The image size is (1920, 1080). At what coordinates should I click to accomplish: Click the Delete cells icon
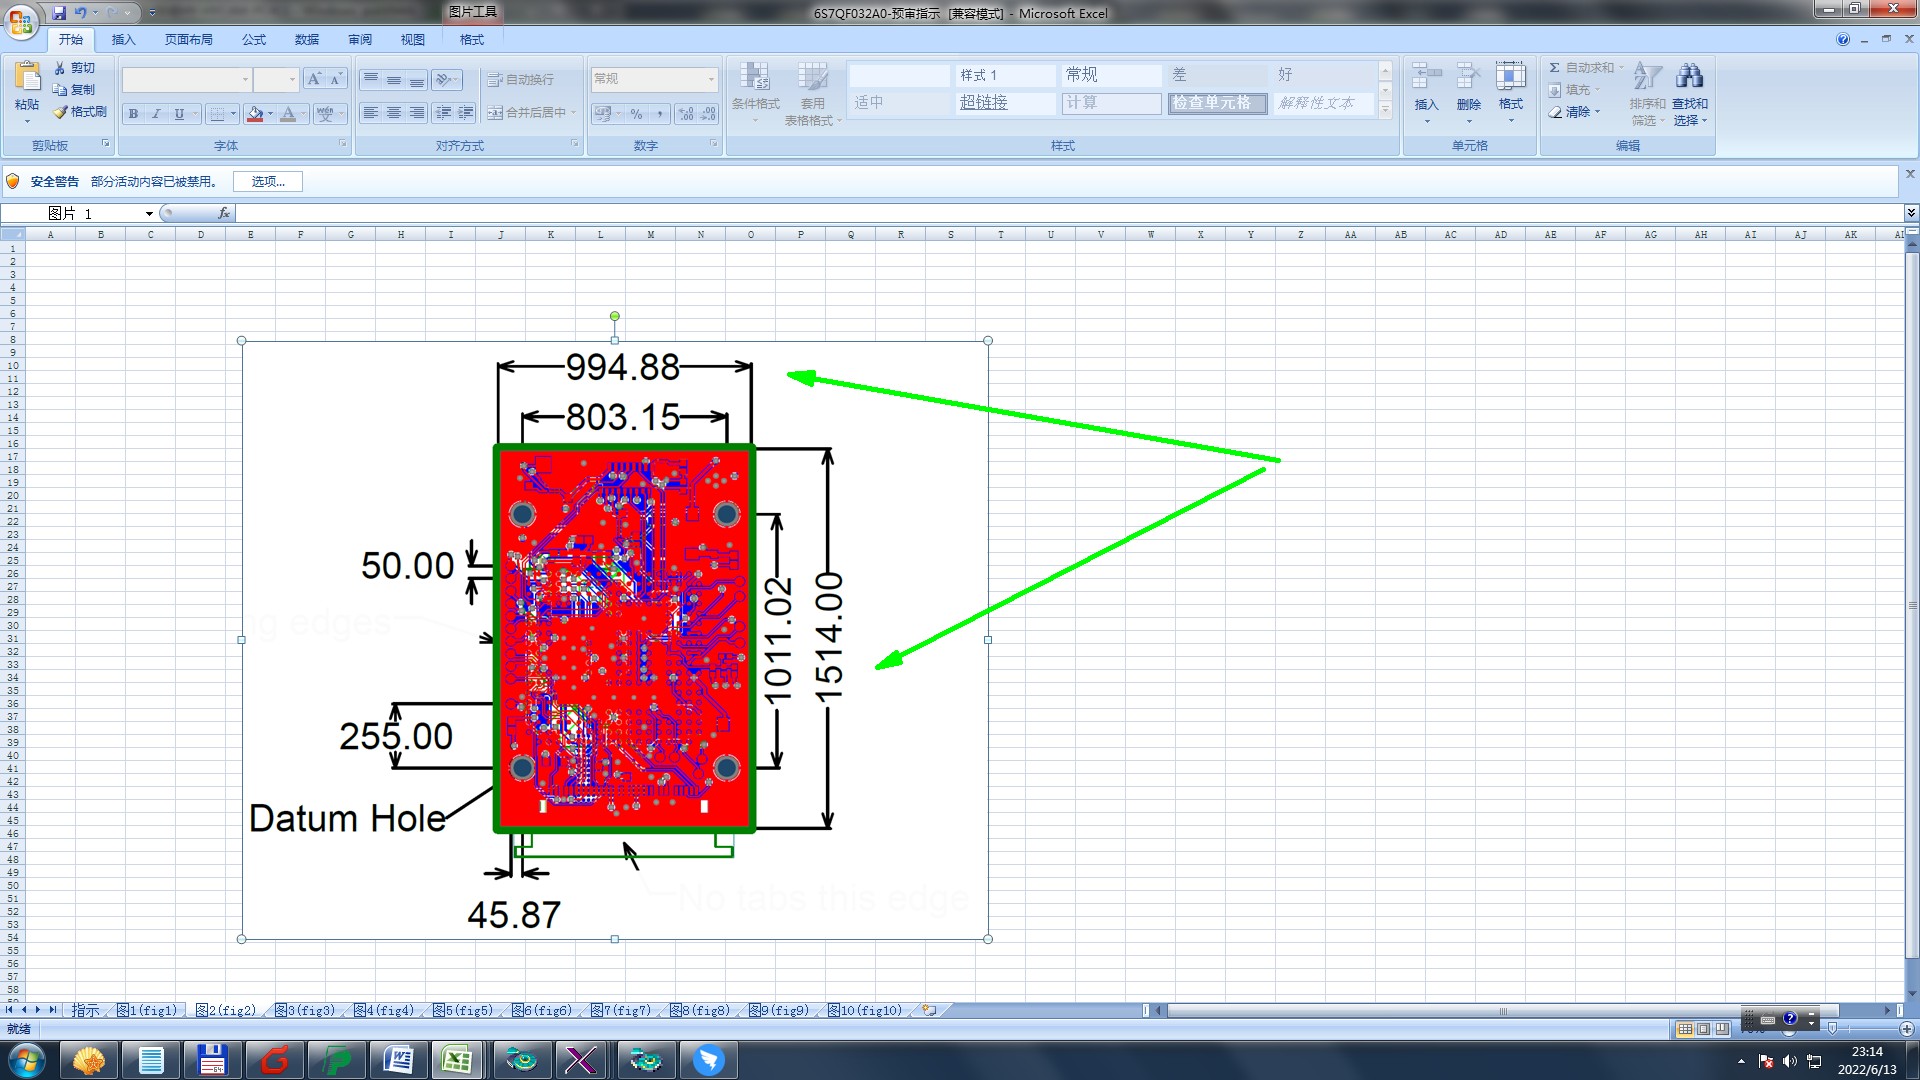[x=1468, y=78]
